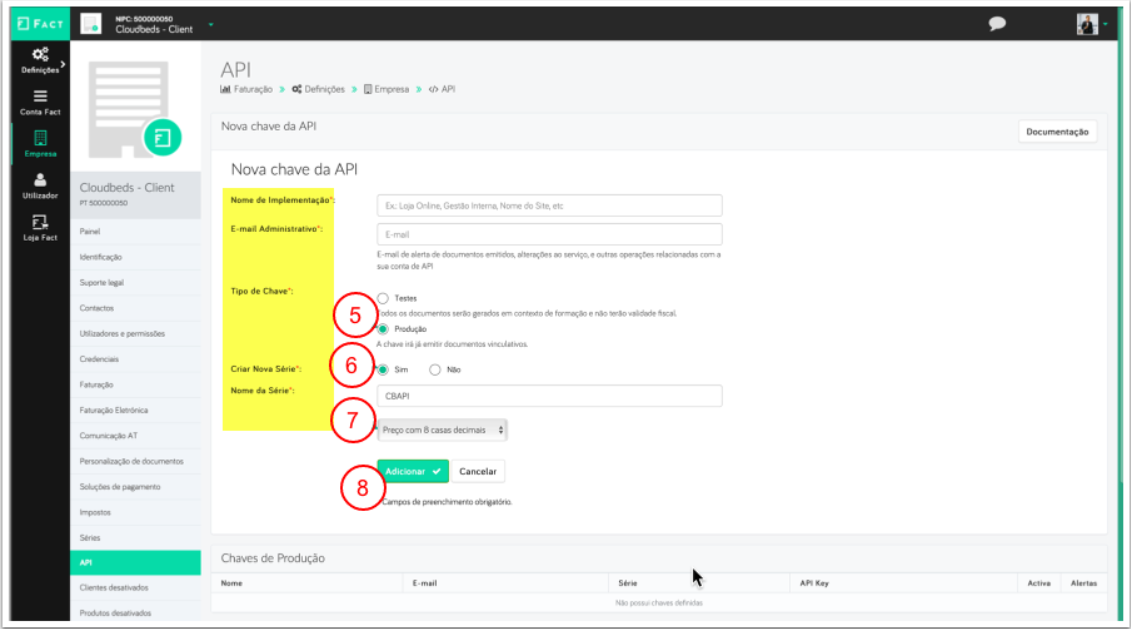Click the Fact logo in top-left corner
Viewport: 1131px width, 629px height.
40,23
